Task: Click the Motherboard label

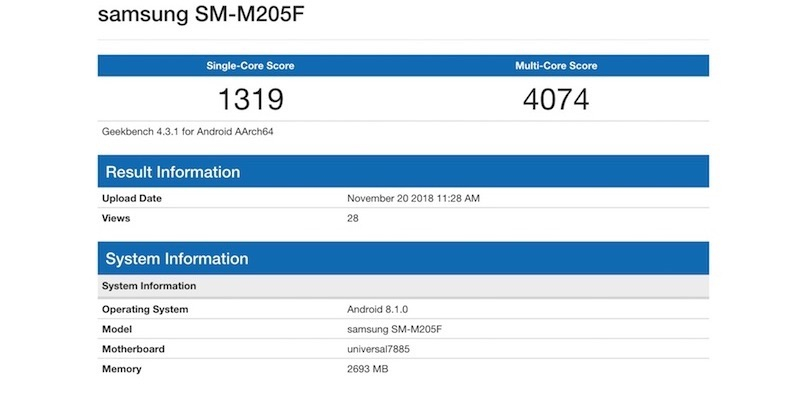Action: coord(133,349)
